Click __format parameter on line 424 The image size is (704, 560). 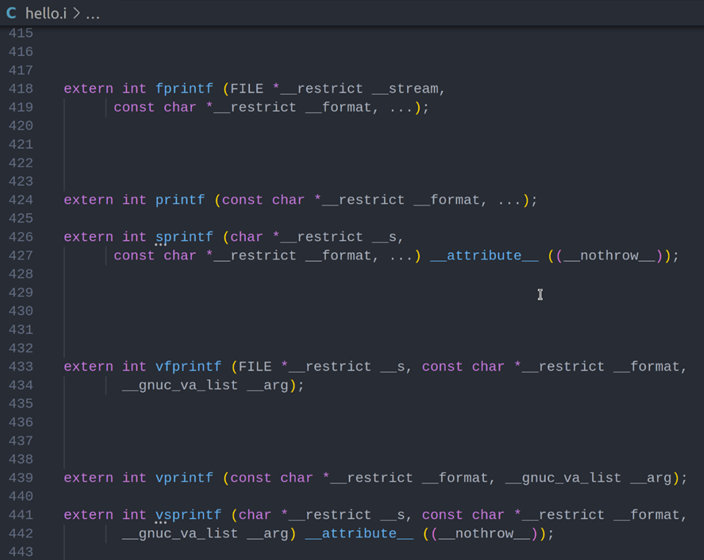pos(447,200)
